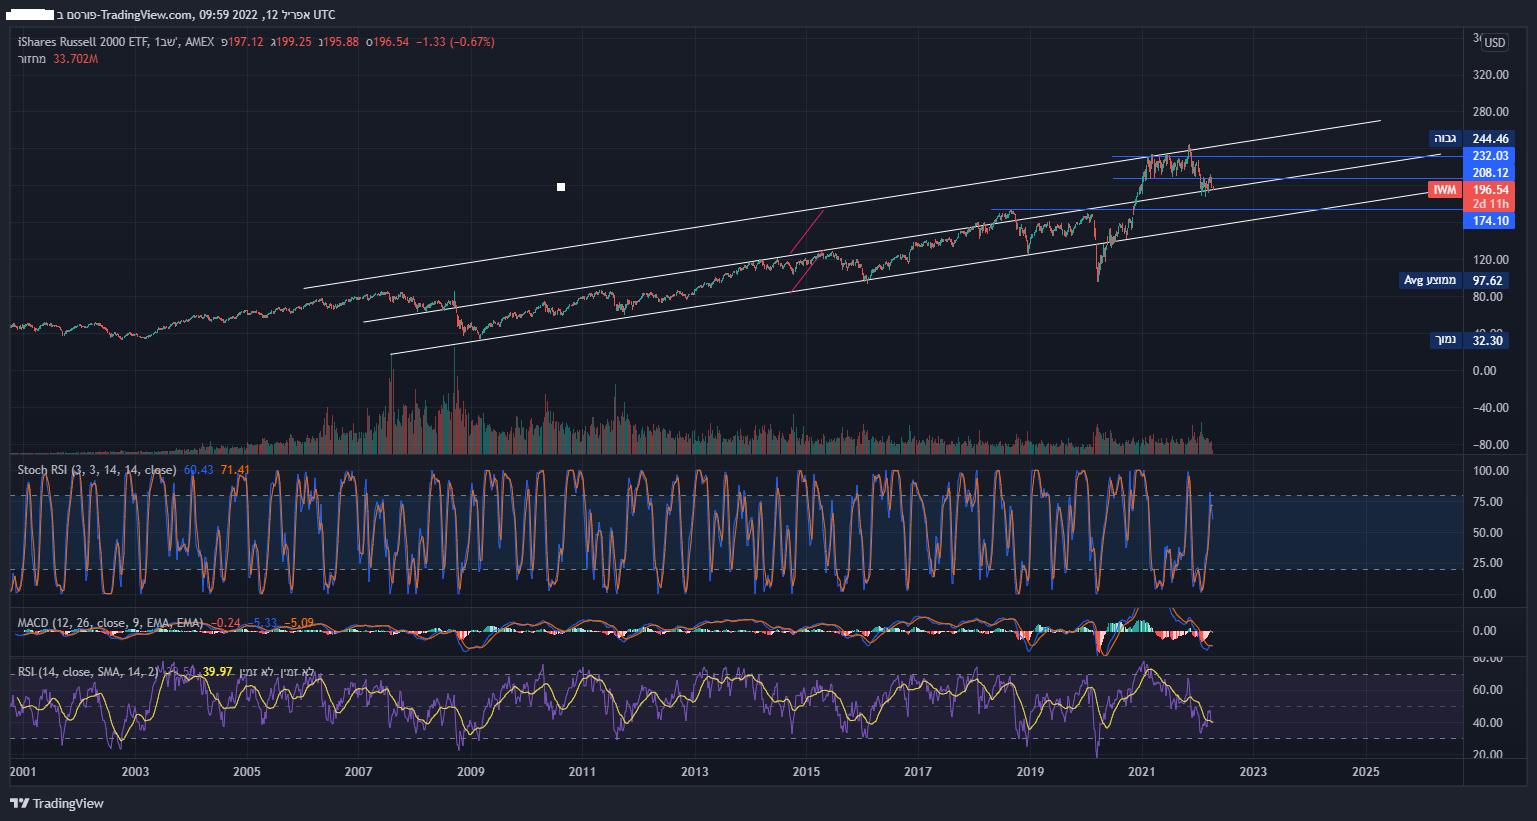The width and height of the screenshot is (1537, 821).
Task: Click the high value 199.25 in the legend
Action: point(294,42)
